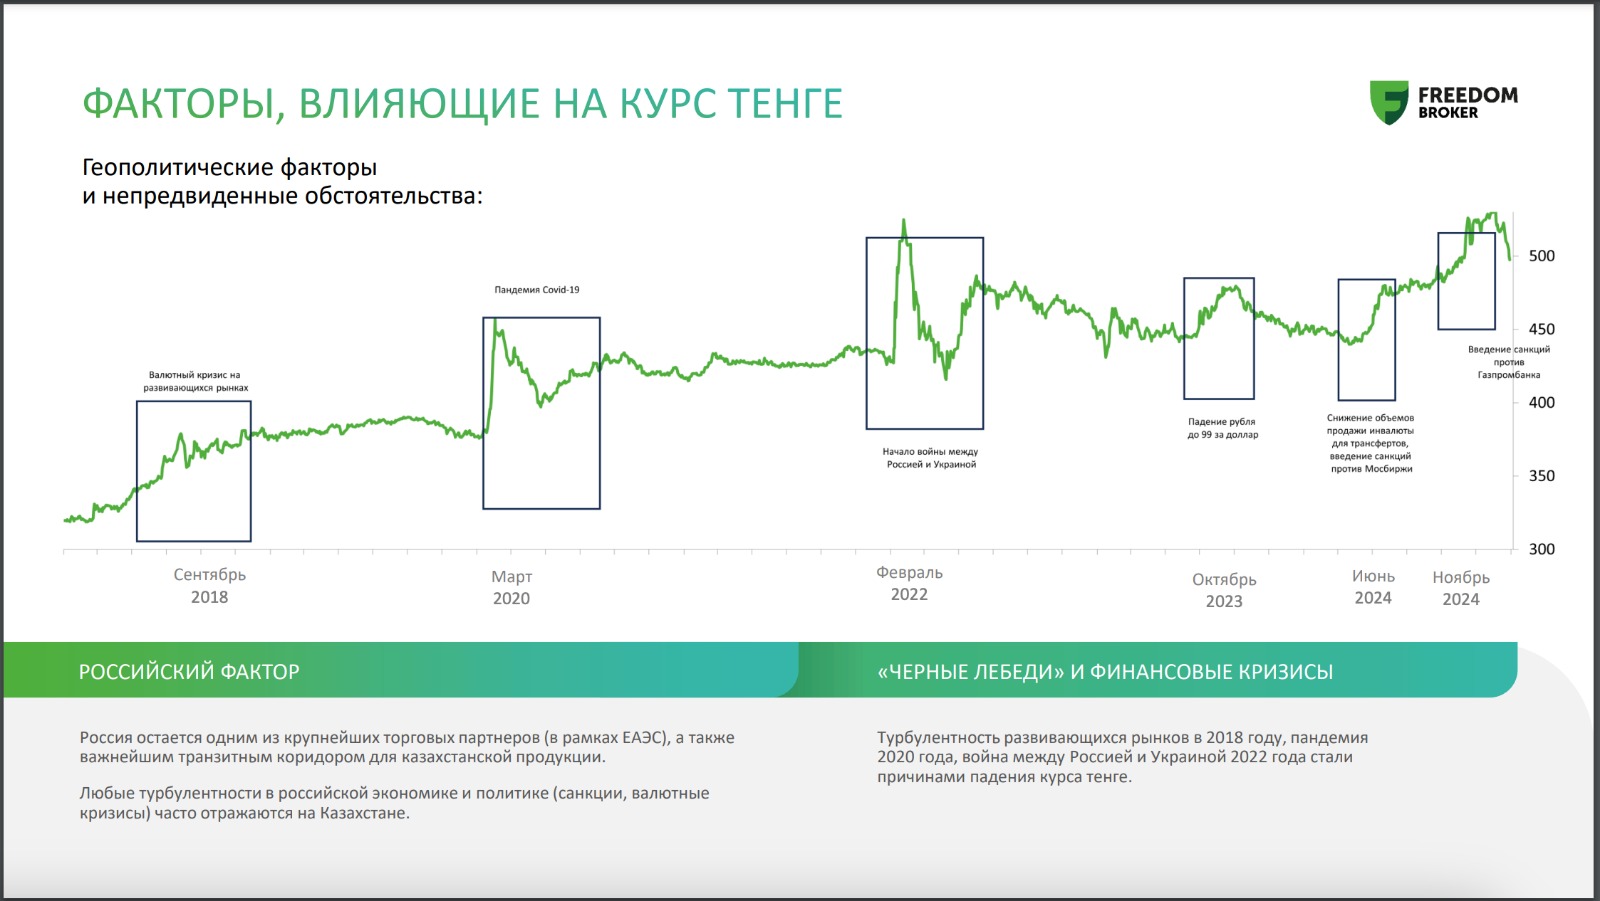Select the Mosbirzha sanctions annotation text
The width and height of the screenshot is (1600, 901).
coord(1371,443)
